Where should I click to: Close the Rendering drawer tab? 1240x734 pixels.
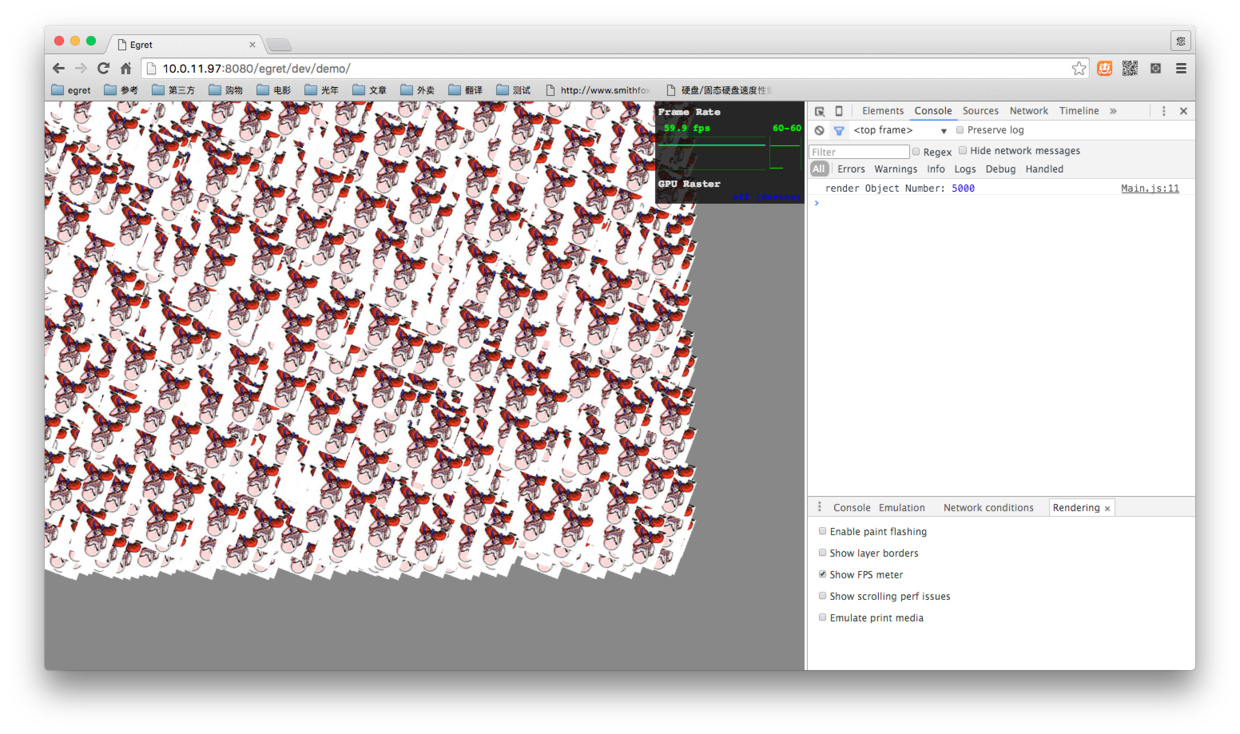(1107, 508)
